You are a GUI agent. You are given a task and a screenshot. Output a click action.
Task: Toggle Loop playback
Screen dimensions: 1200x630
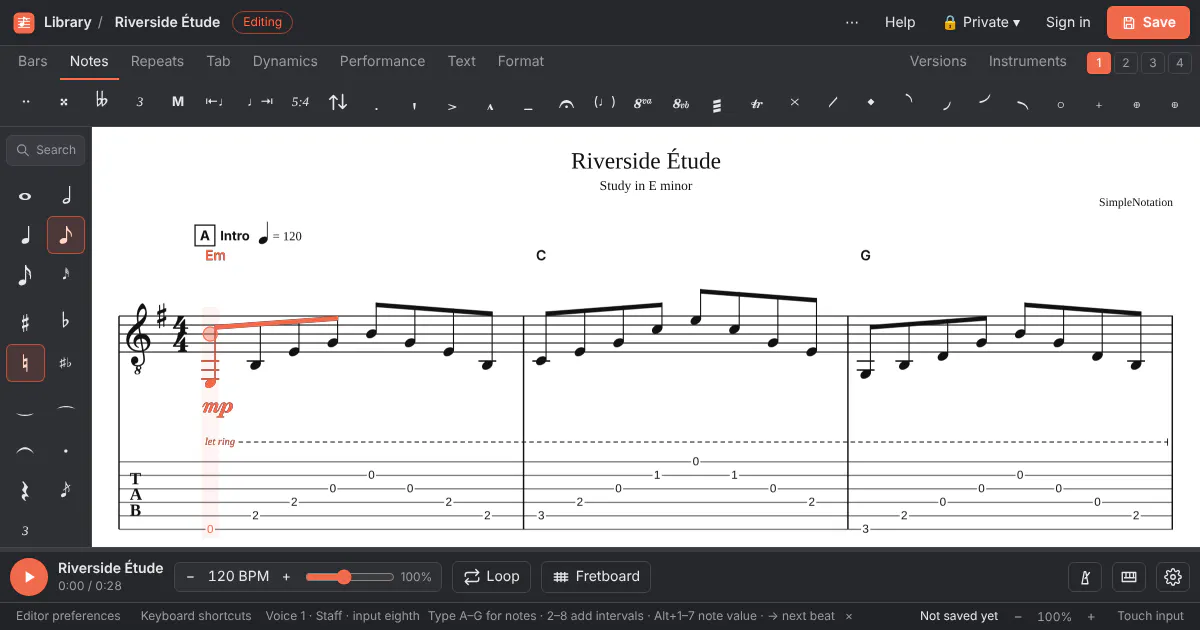point(491,577)
